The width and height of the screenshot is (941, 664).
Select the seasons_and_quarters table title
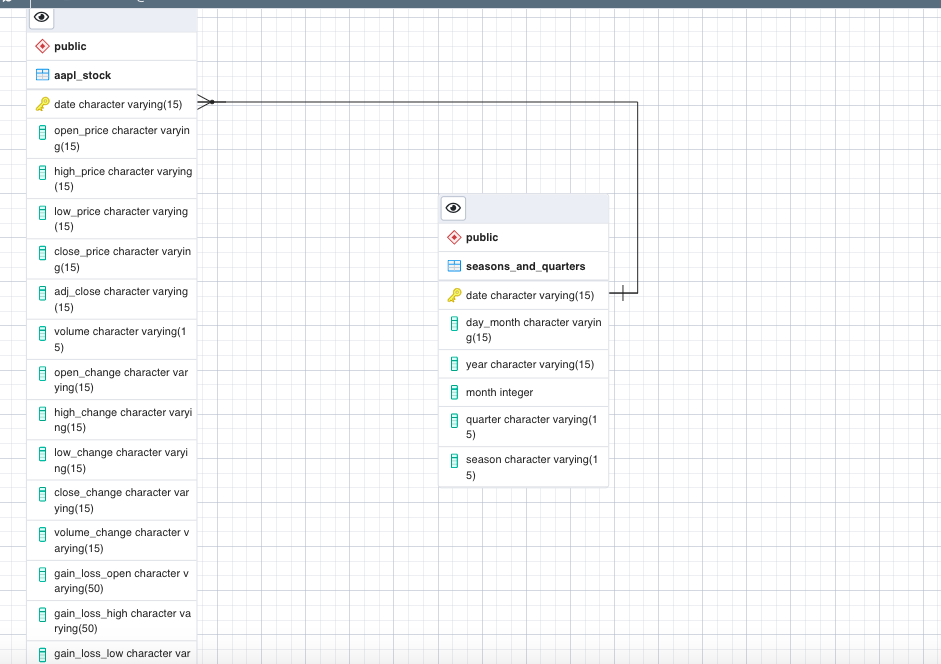click(525, 266)
